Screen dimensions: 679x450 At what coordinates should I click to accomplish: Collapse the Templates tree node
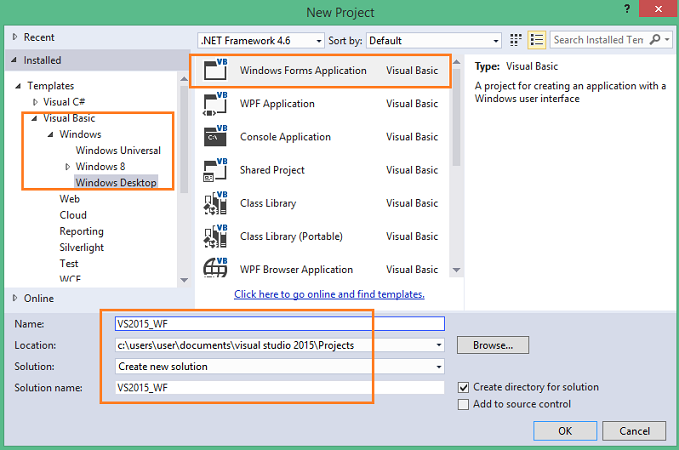click(18, 86)
